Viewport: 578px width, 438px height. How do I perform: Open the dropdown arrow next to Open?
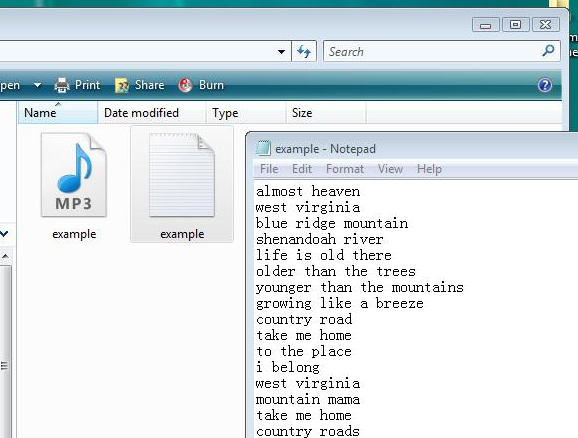pyautogui.click(x=37, y=85)
